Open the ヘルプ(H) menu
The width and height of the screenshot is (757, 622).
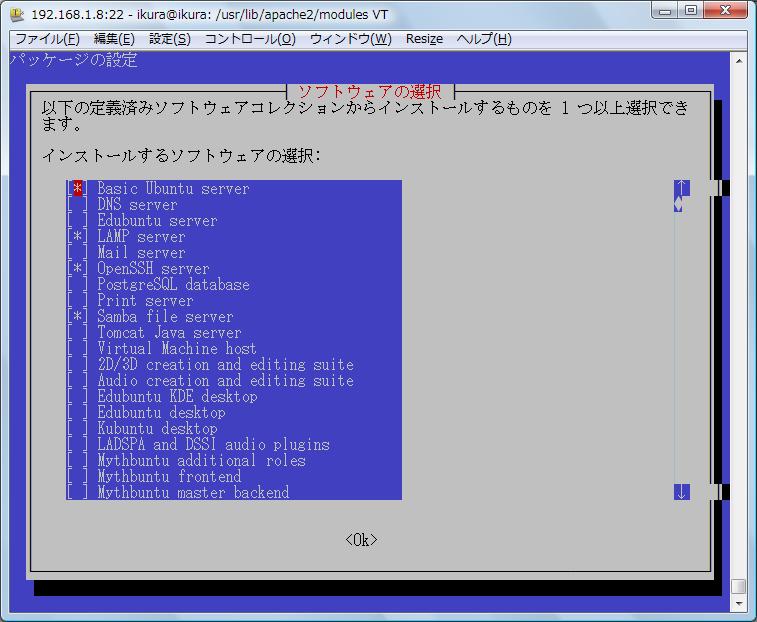point(484,39)
